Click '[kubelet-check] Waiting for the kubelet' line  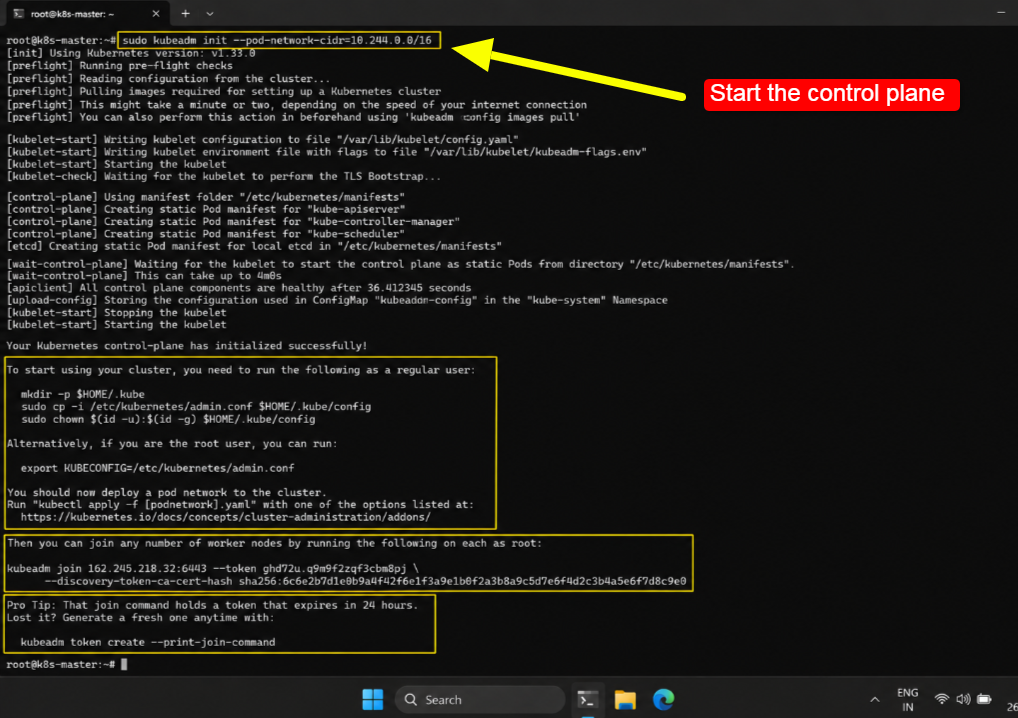pos(223,177)
